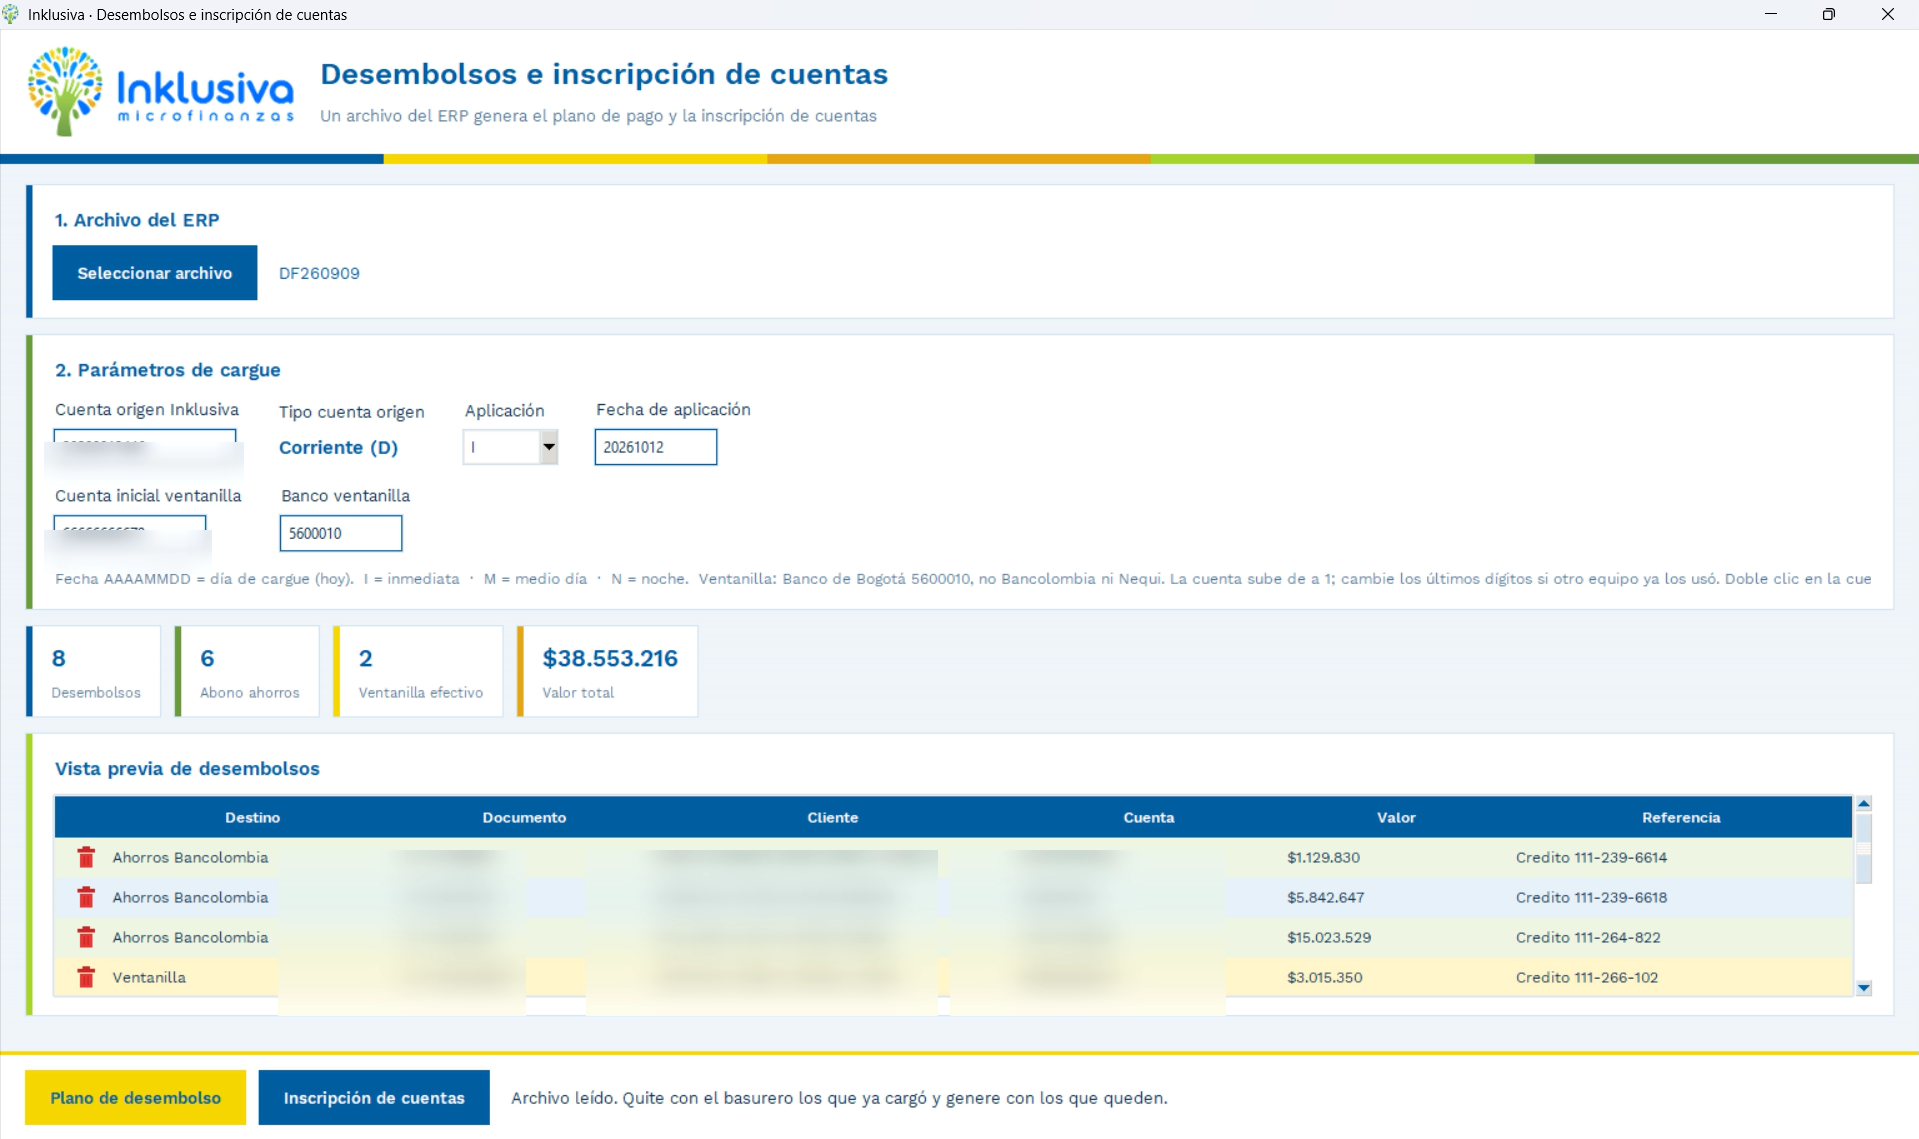The width and height of the screenshot is (1919, 1139).
Task: Click the Fecha de aplicación field
Action: point(656,447)
